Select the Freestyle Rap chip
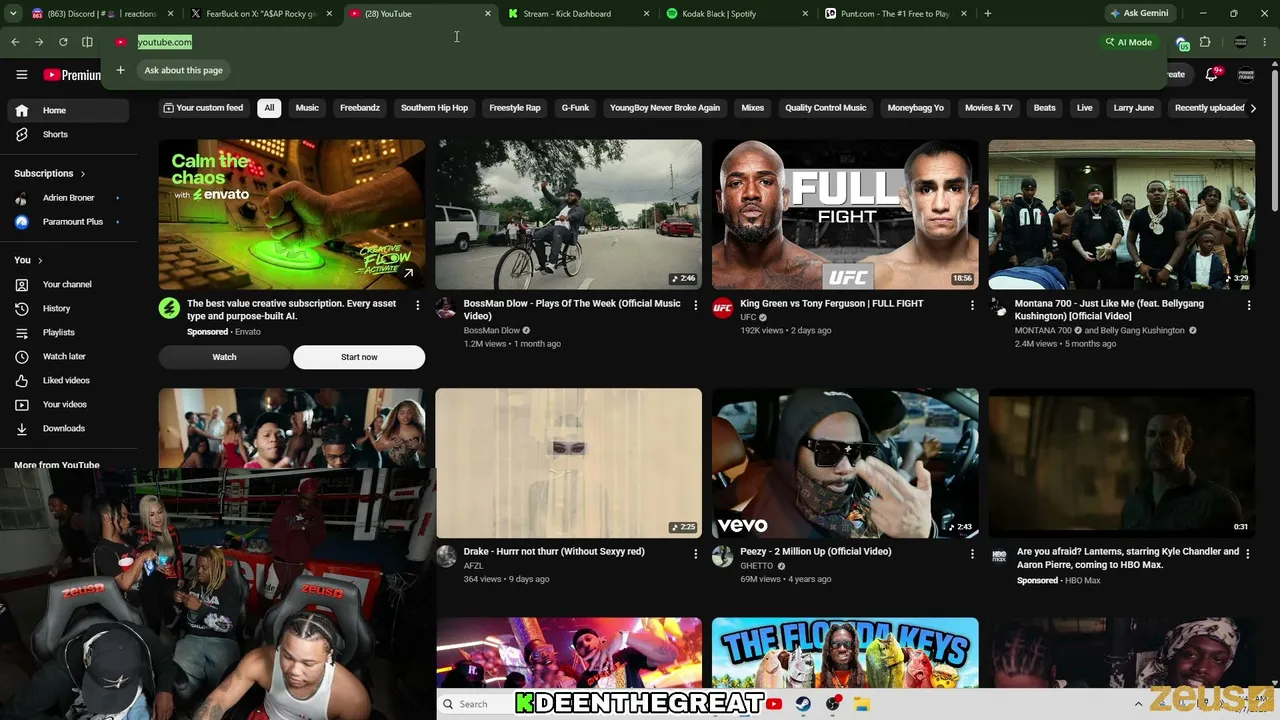This screenshot has width=1280, height=720. 515,108
